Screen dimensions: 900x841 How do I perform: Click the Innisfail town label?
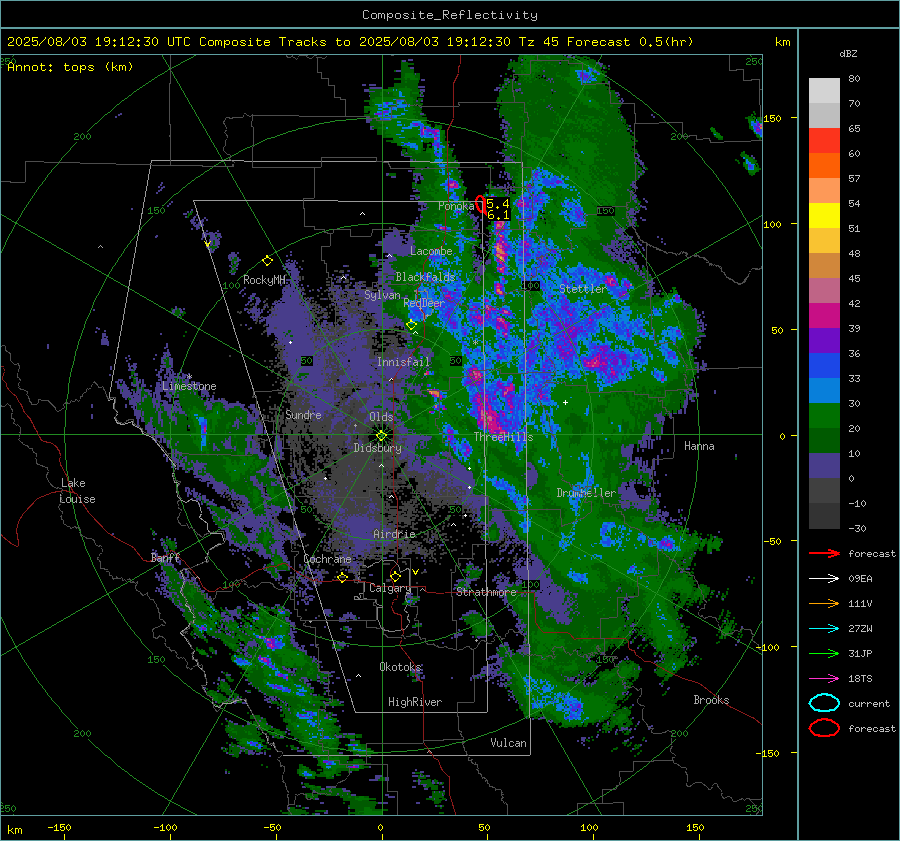tap(403, 362)
